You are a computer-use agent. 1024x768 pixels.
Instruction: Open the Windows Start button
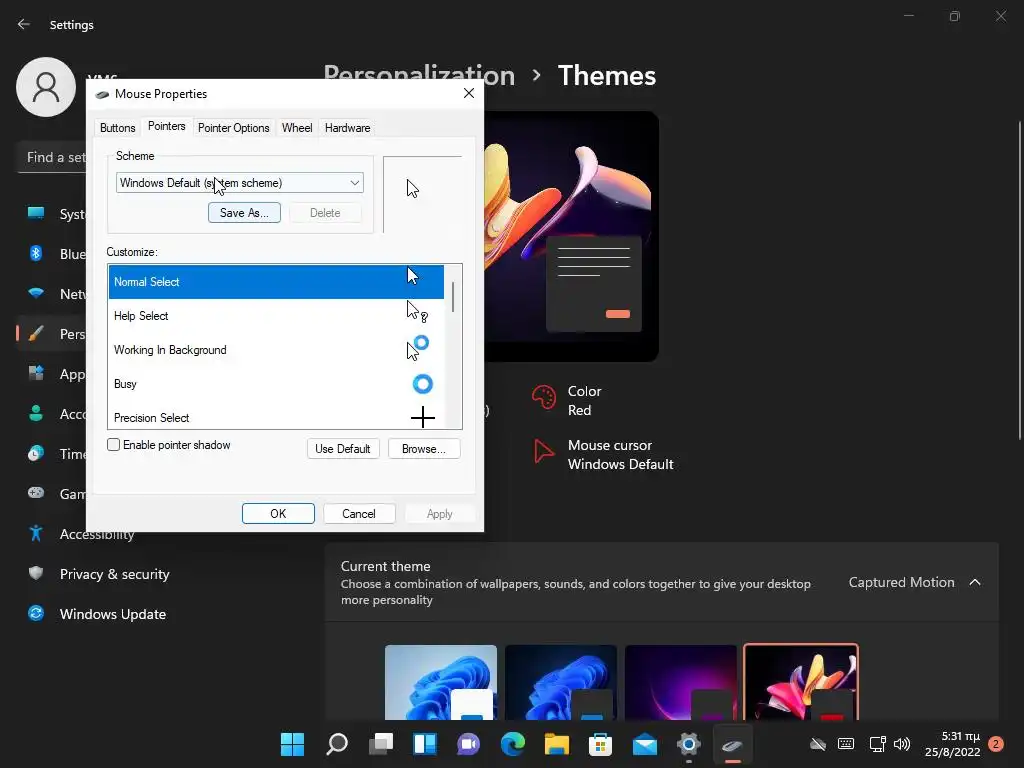tap(293, 744)
